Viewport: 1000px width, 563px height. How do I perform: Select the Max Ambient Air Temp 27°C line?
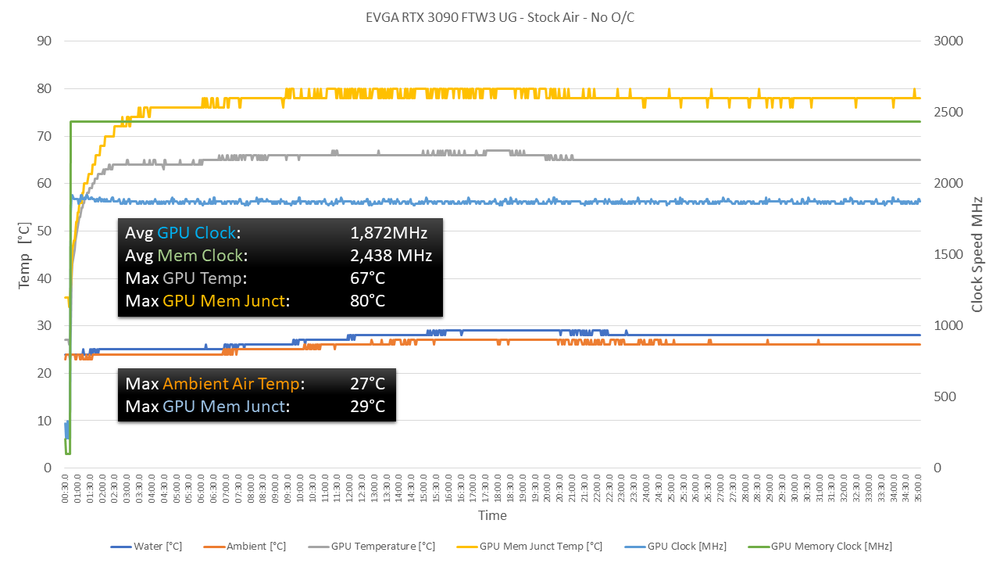tap(257, 383)
